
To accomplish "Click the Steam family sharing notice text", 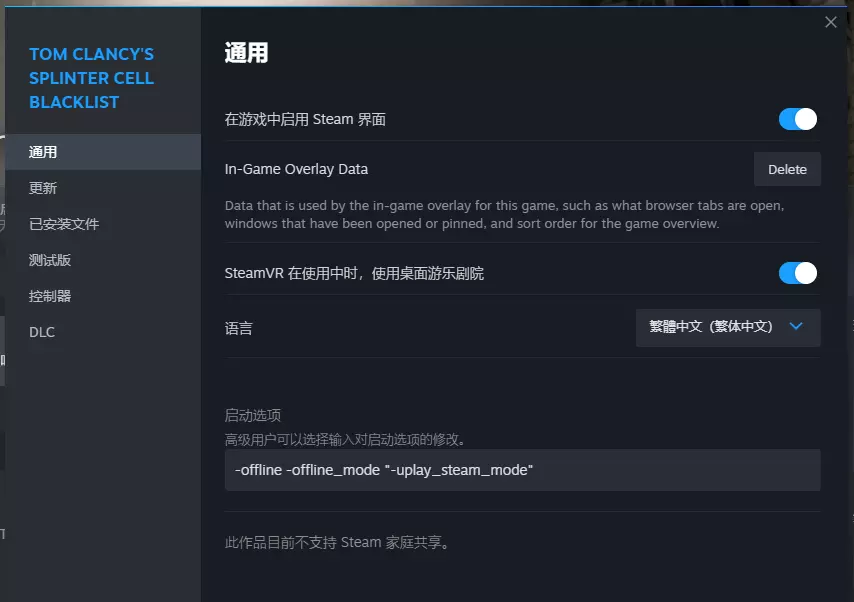I will tap(337, 543).
